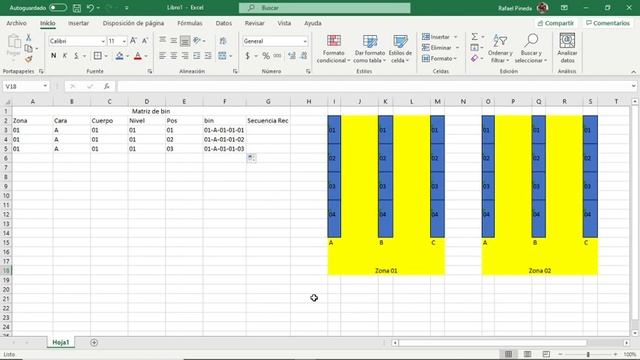
Task: Open the Calibri font name dropdown
Action: tap(102, 41)
